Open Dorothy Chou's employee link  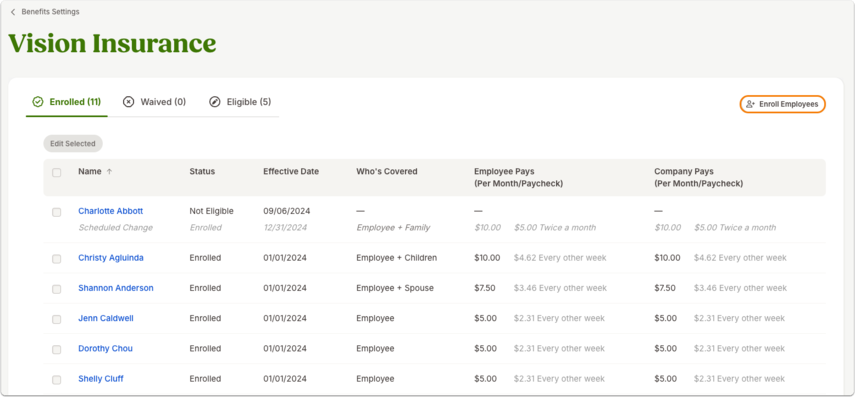(x=105, y=348)
